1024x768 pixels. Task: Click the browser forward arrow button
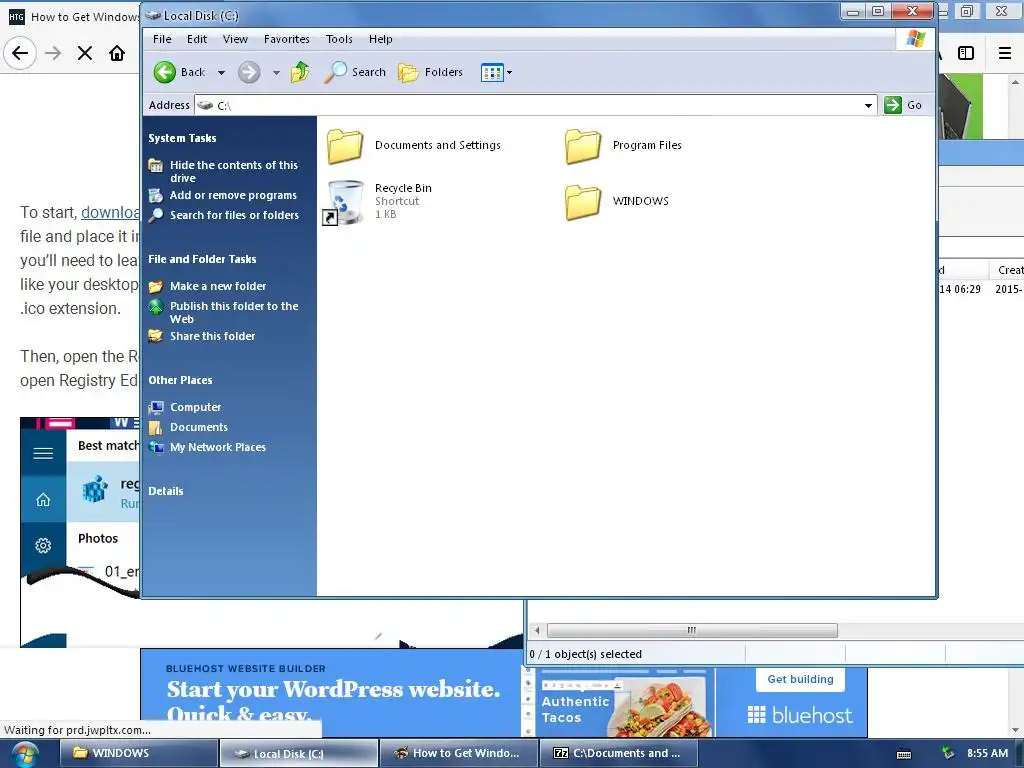(x=53, y=53)
